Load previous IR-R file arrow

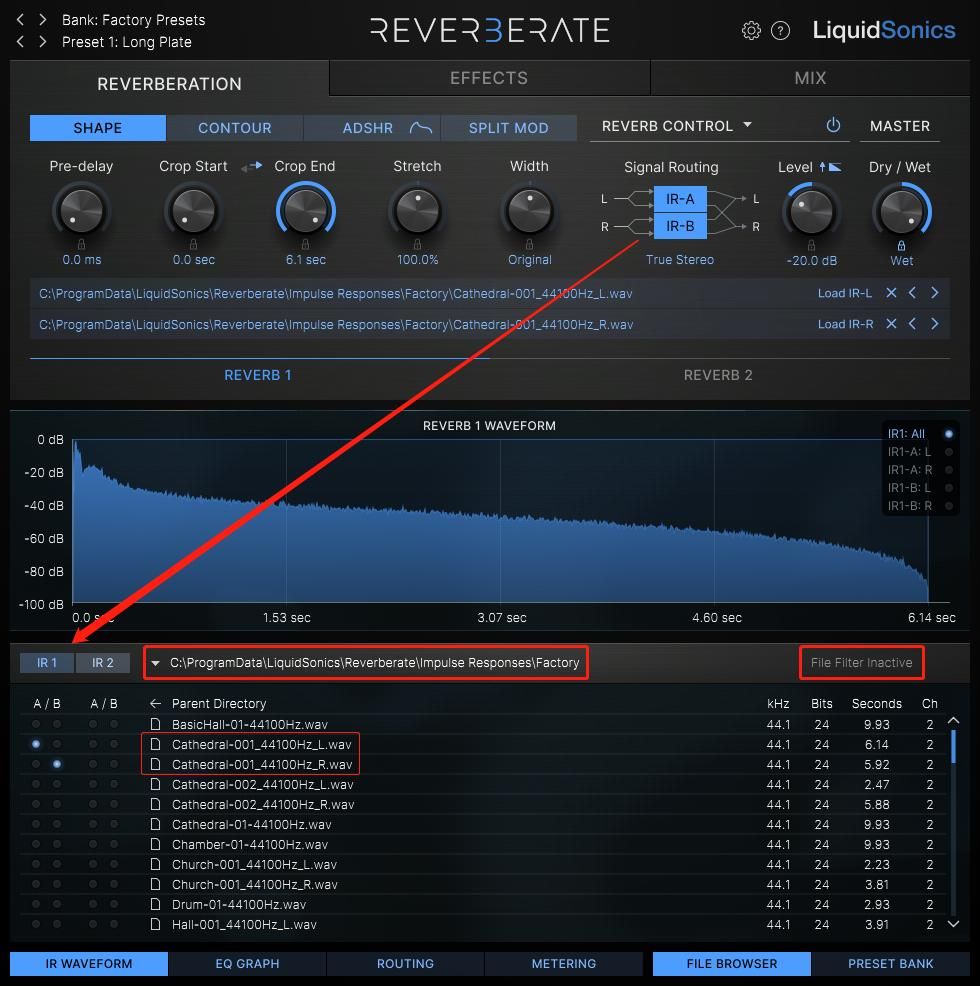[912, 323]
